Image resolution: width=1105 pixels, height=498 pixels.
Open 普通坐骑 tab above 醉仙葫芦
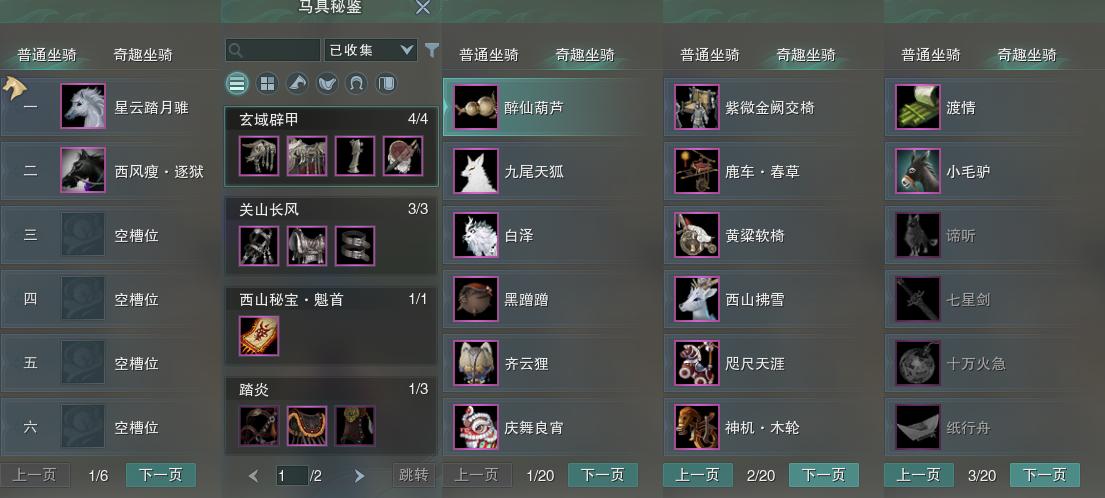[x=489, y=54]
